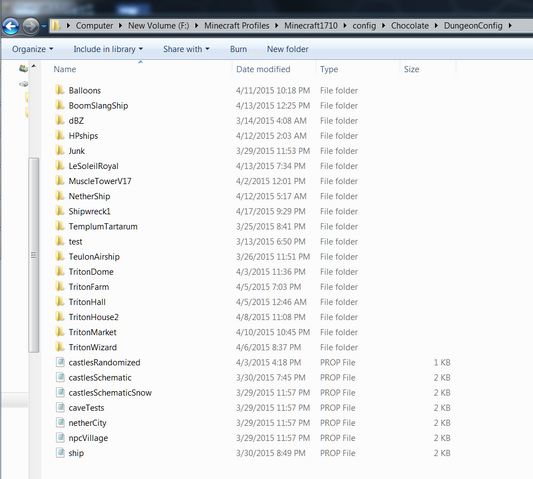Screen dimensions: 533x479
Task: Select the Shipwreck1 folder icon
Action: click(60, 211)
